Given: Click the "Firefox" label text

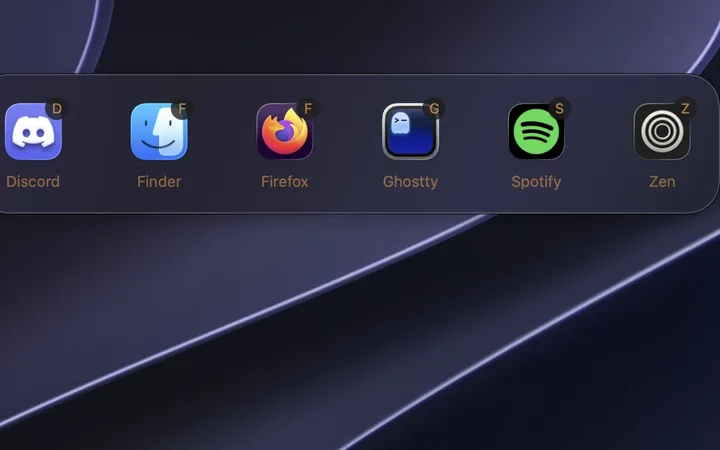Looking at the screenshot, I should pos(285,181).
